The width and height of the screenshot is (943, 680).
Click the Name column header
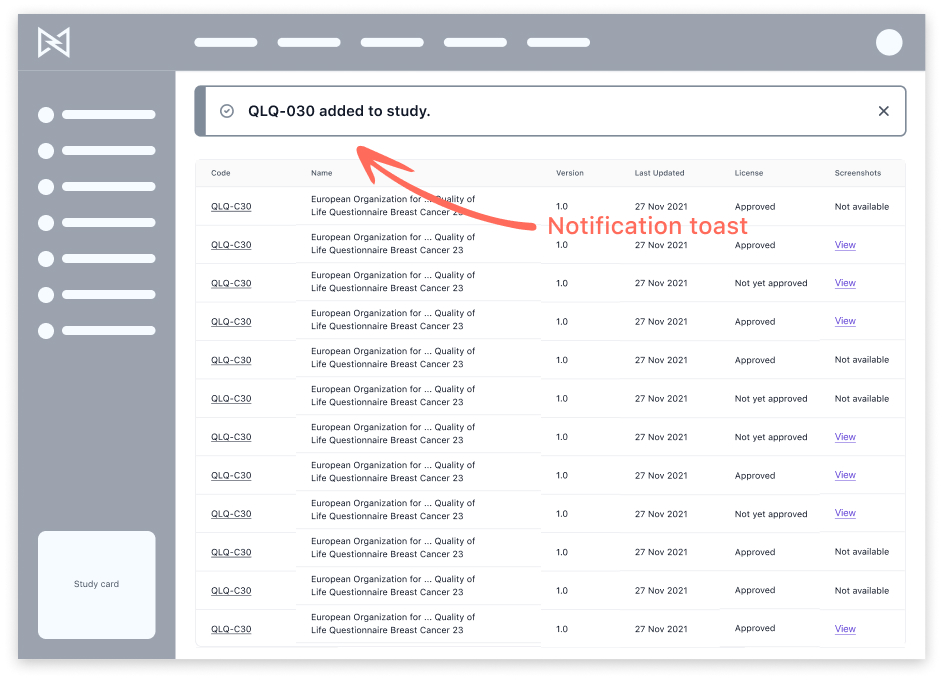click(x=322, y=173)
